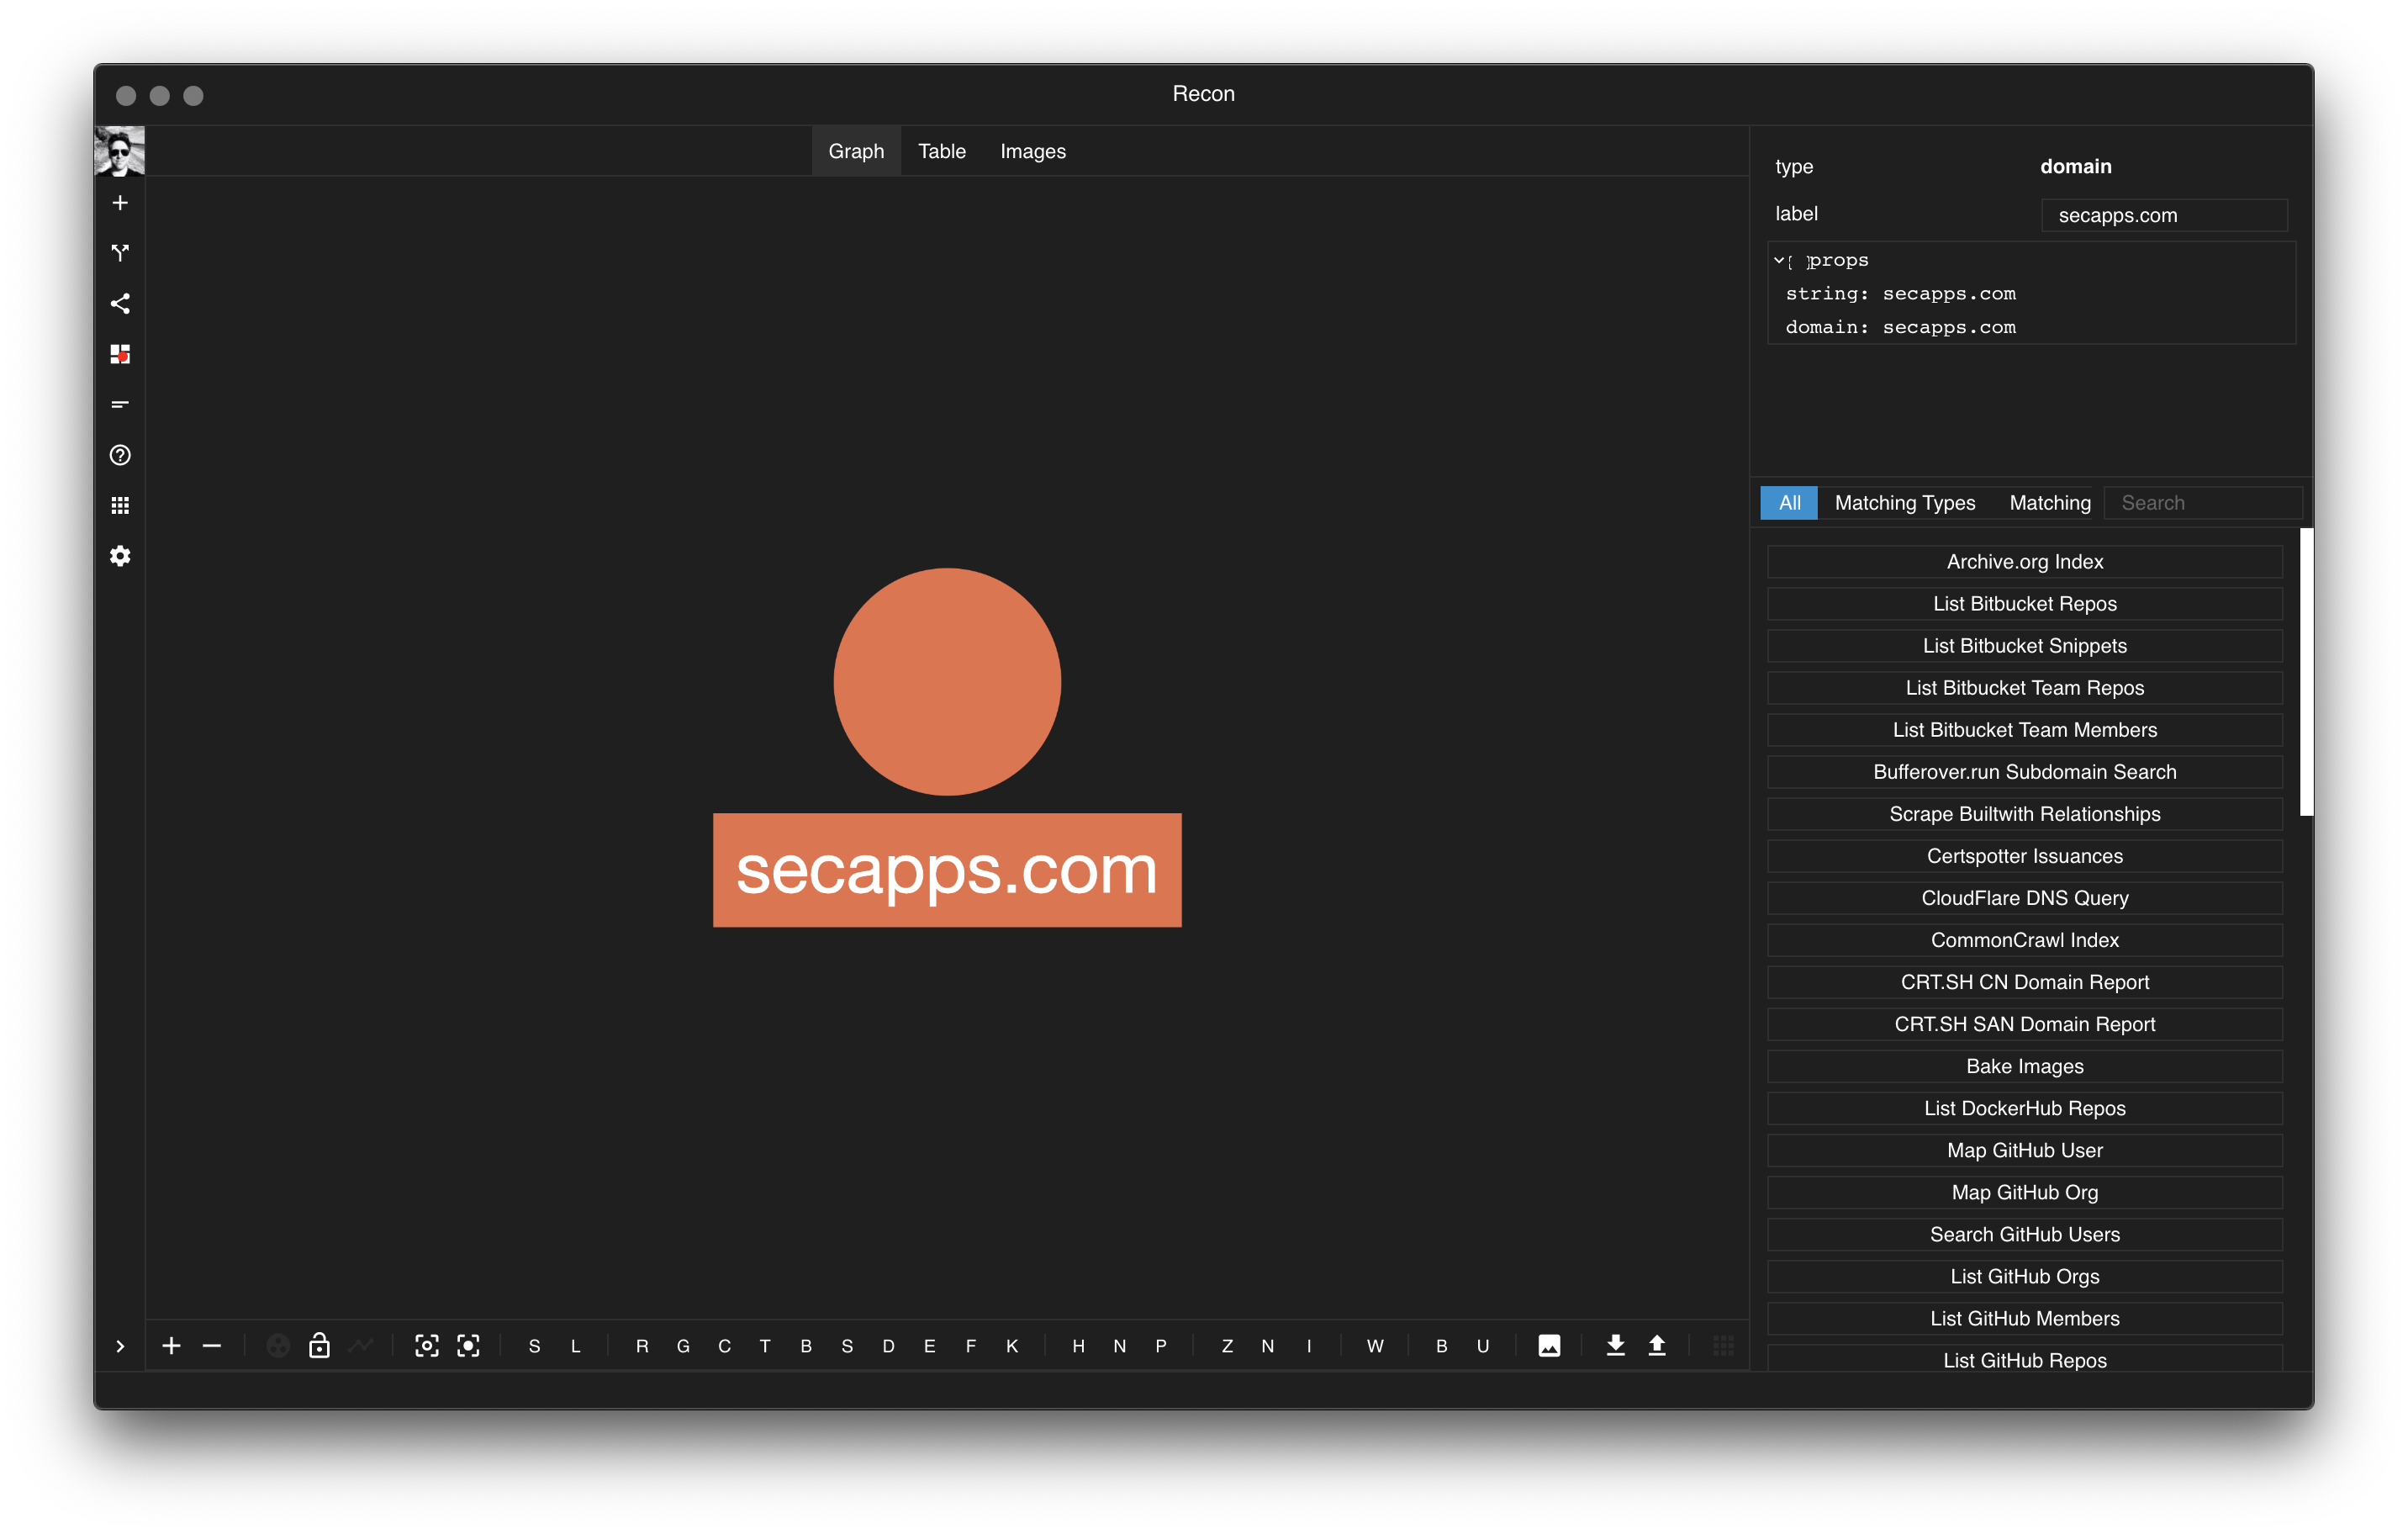Viewport: 2408px width, 1534px height.
Task: Expand the bottom-left chevron panel
Action: [x=120, y=1346]
